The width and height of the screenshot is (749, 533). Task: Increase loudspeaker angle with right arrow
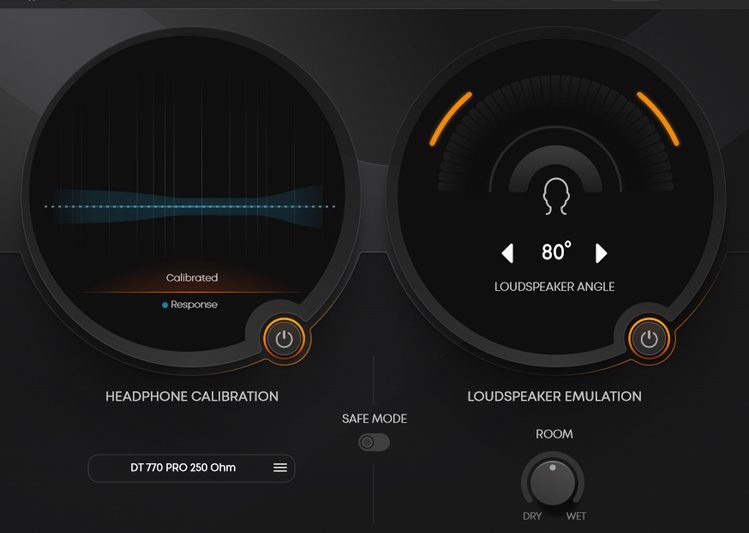point(601,253)
